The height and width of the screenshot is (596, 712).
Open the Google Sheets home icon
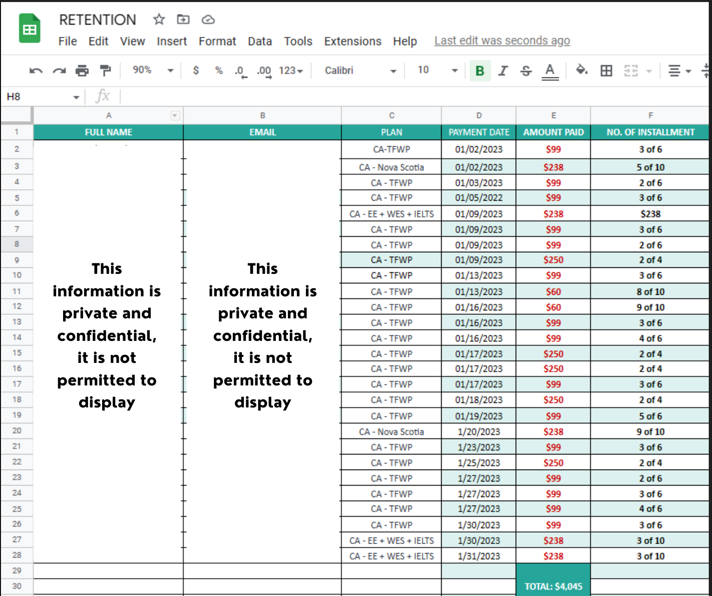tap(30, 28)
